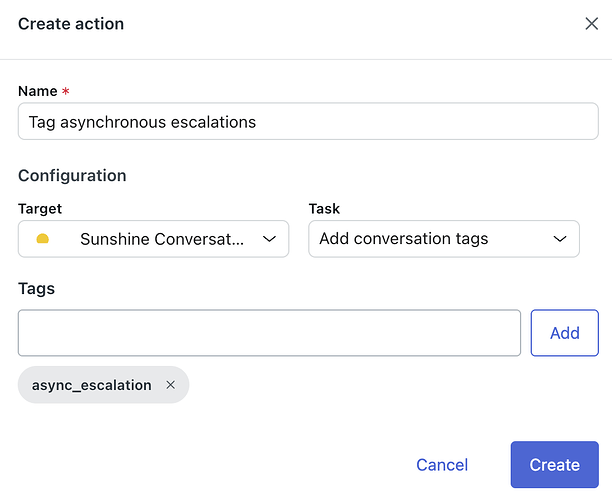Remove the async_escalation tag
The height and width of the screenshot is (500, 612).
171,385
